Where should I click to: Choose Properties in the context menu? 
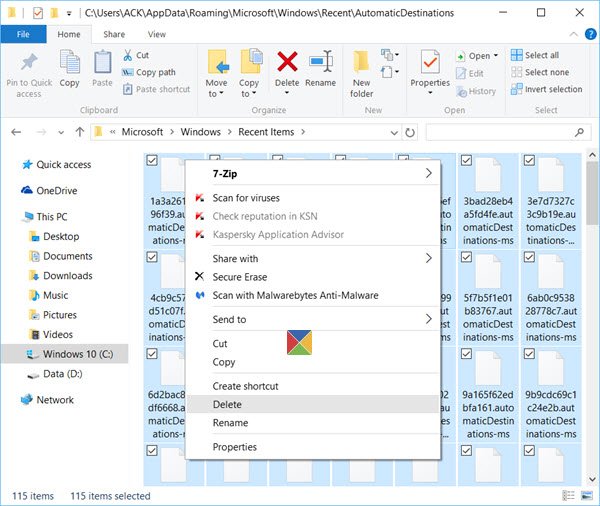(x=312, y=447)
